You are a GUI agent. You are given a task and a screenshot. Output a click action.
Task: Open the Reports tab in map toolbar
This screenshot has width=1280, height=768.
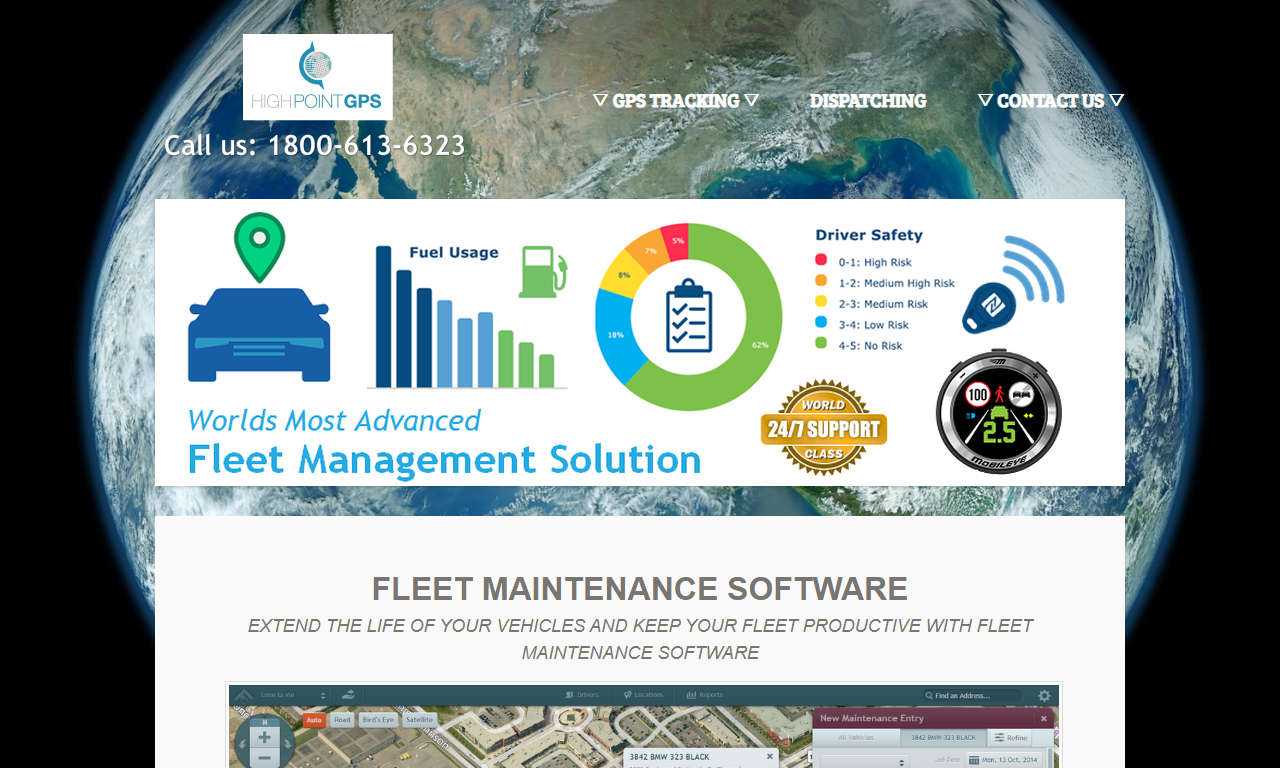(705, 694)
